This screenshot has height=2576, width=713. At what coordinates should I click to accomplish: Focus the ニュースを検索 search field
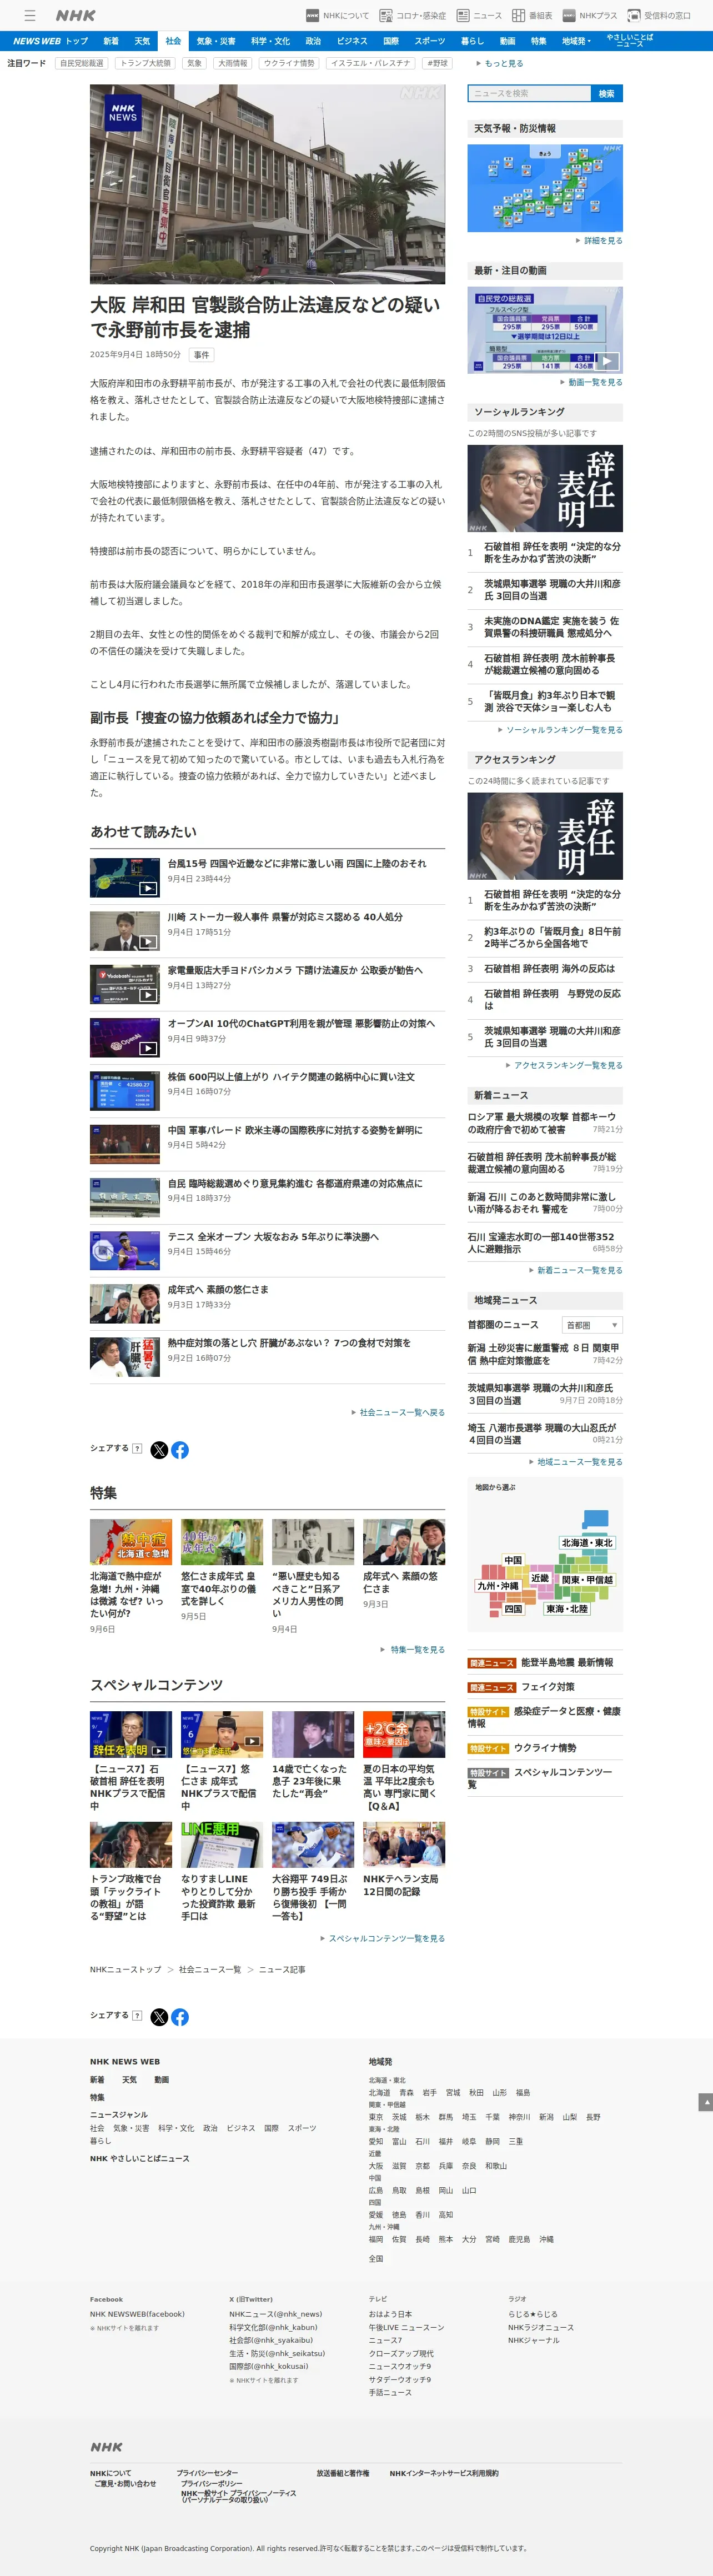529,93
